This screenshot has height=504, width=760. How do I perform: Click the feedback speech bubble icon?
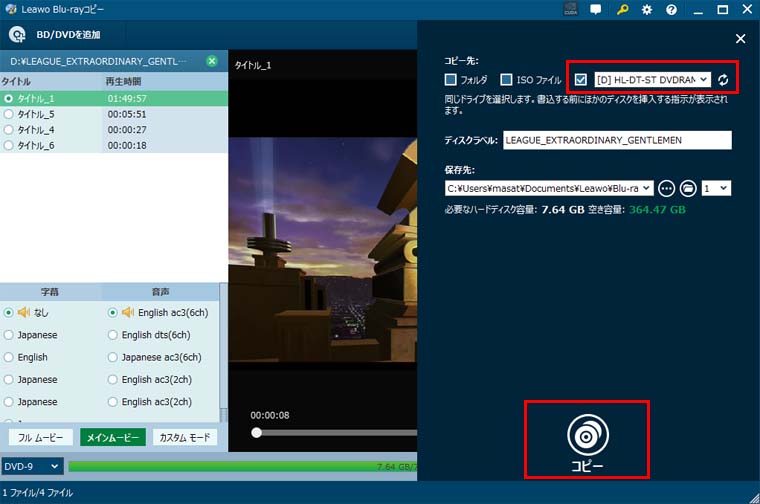596,10
